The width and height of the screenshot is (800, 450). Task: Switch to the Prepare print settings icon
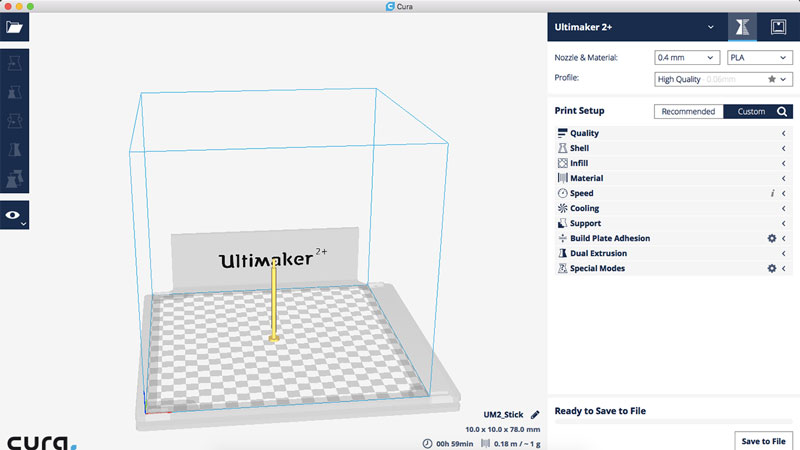(742, 27)
